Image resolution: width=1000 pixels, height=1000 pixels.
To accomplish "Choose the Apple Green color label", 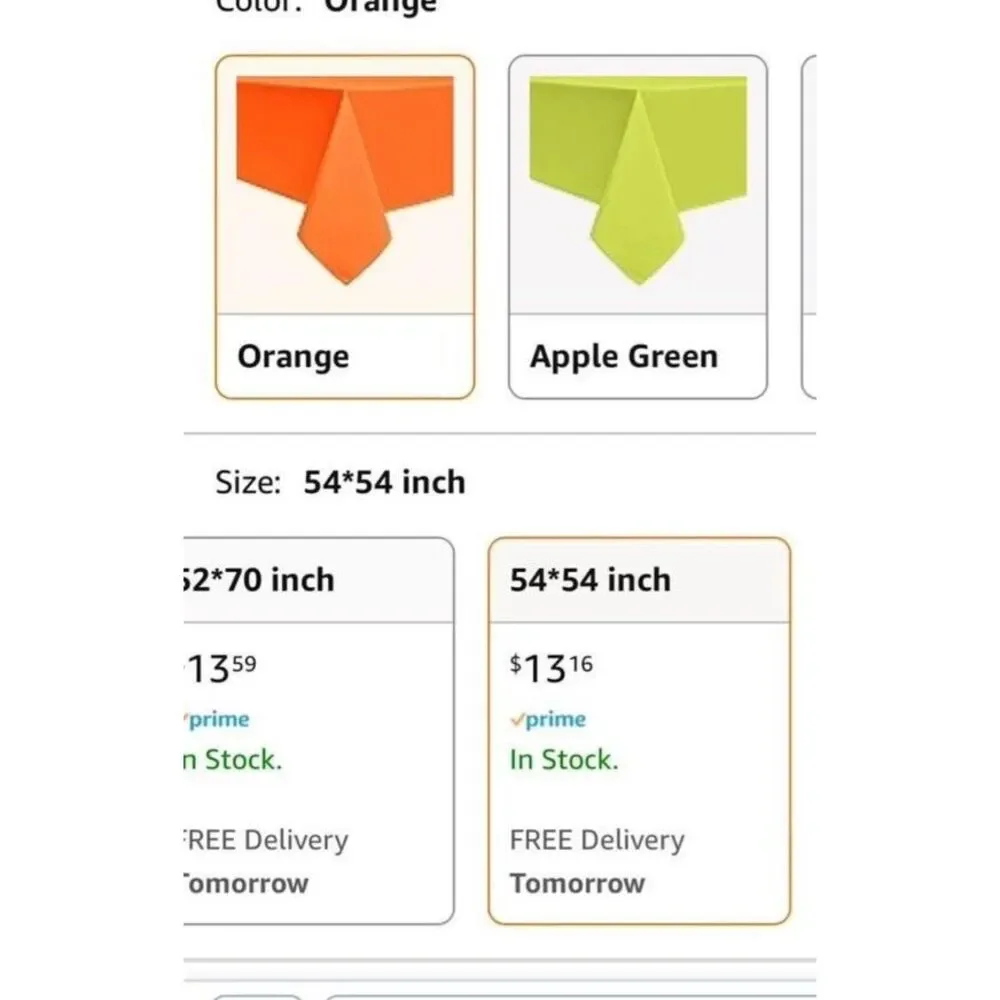I will pyautogui.click(x=624, y=357).
